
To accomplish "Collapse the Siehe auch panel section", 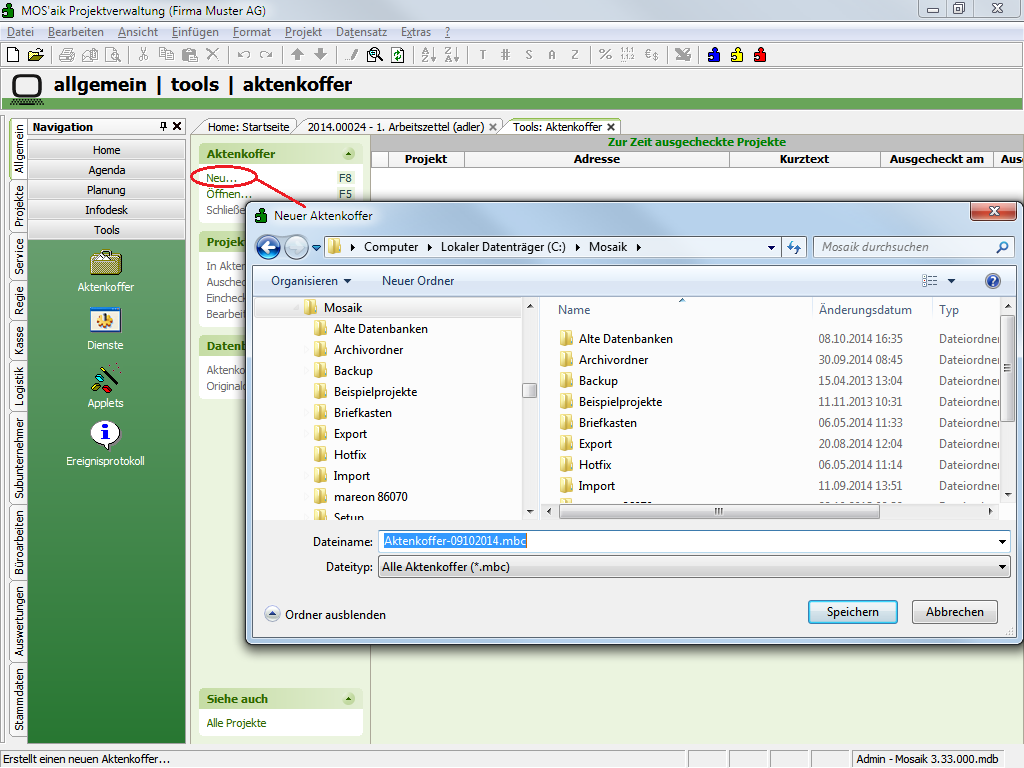I will point(349,699).
